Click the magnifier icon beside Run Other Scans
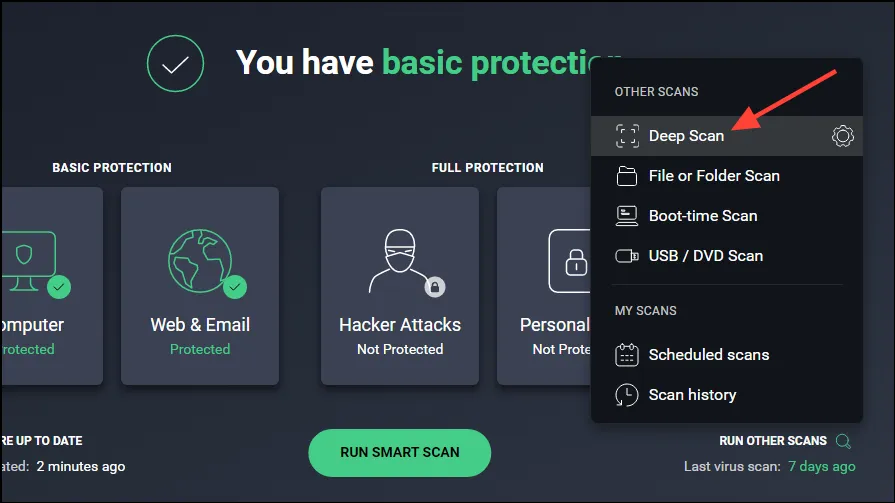This screenshot has width=895, height=503. [x=844, y=441]
